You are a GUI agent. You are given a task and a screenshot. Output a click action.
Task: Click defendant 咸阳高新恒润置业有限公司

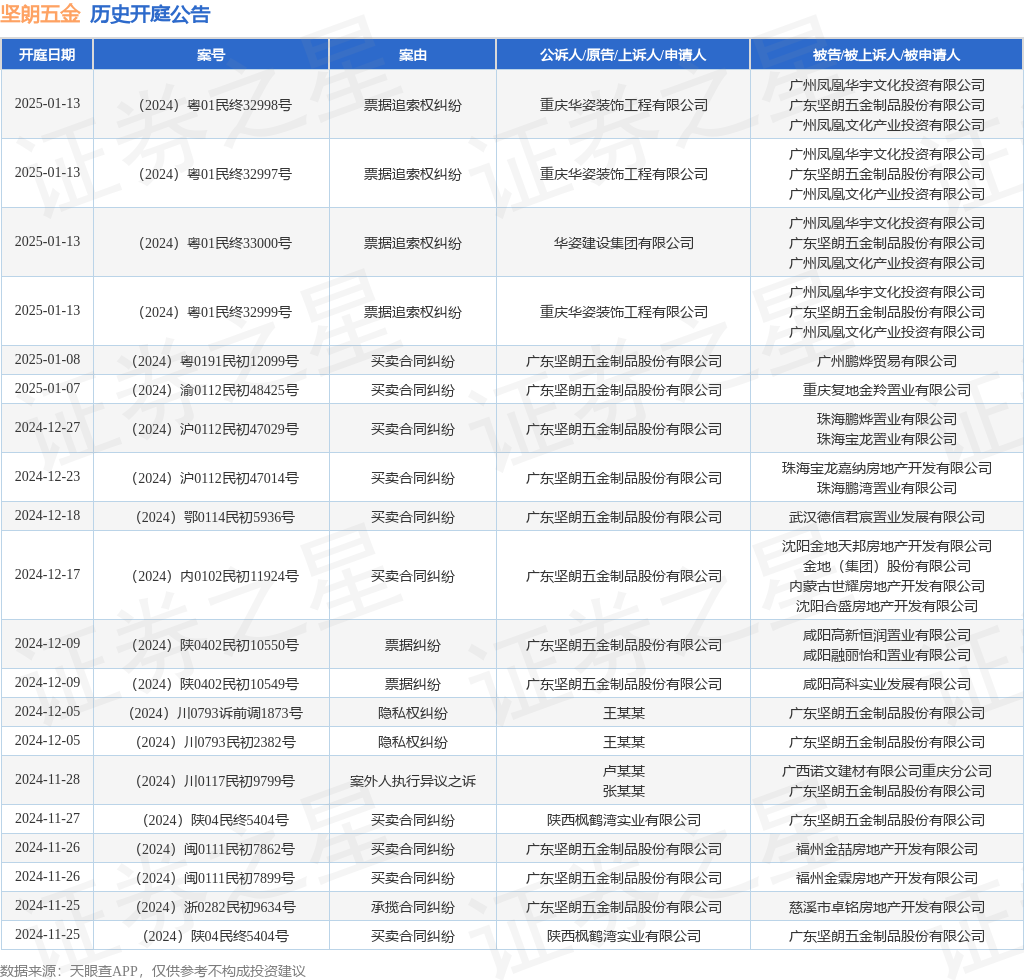(x=887, y=635)
